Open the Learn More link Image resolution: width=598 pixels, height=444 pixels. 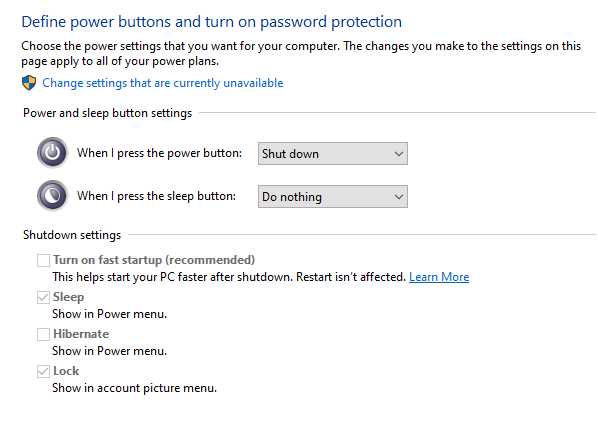(x=439, y=277)
